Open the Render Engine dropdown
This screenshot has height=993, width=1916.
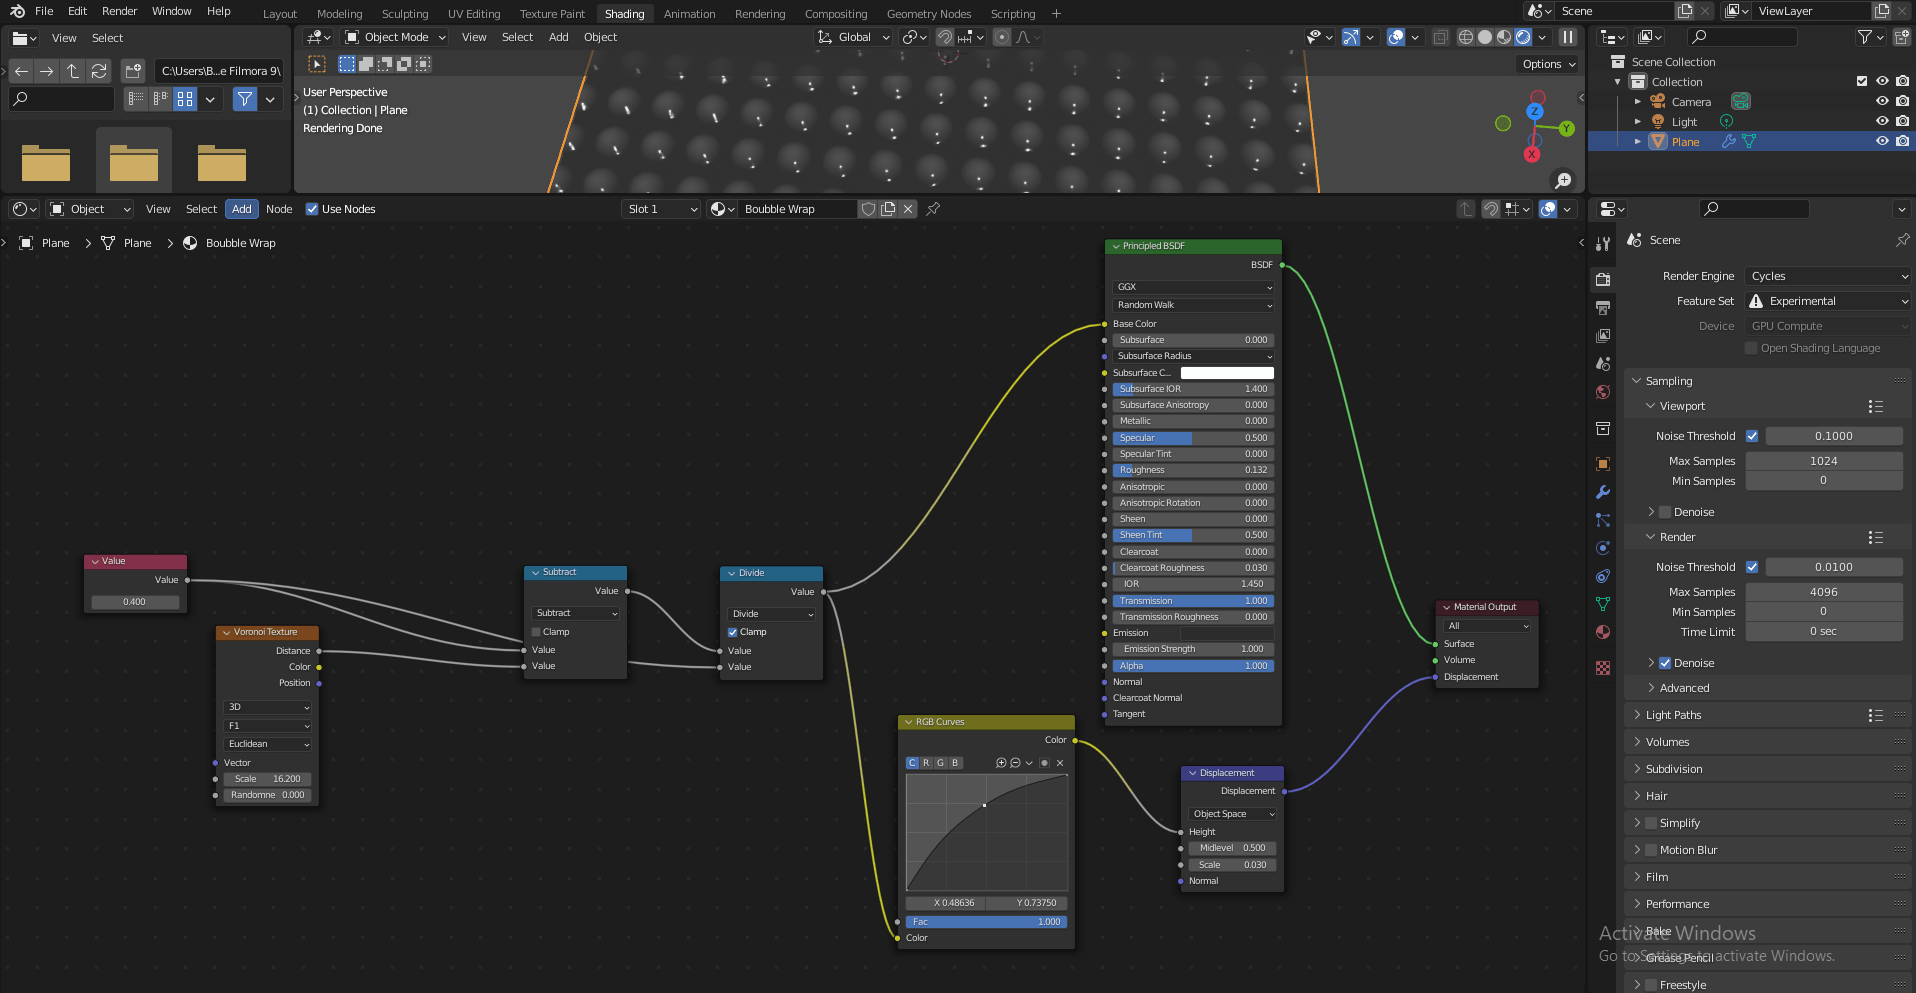1826,276
